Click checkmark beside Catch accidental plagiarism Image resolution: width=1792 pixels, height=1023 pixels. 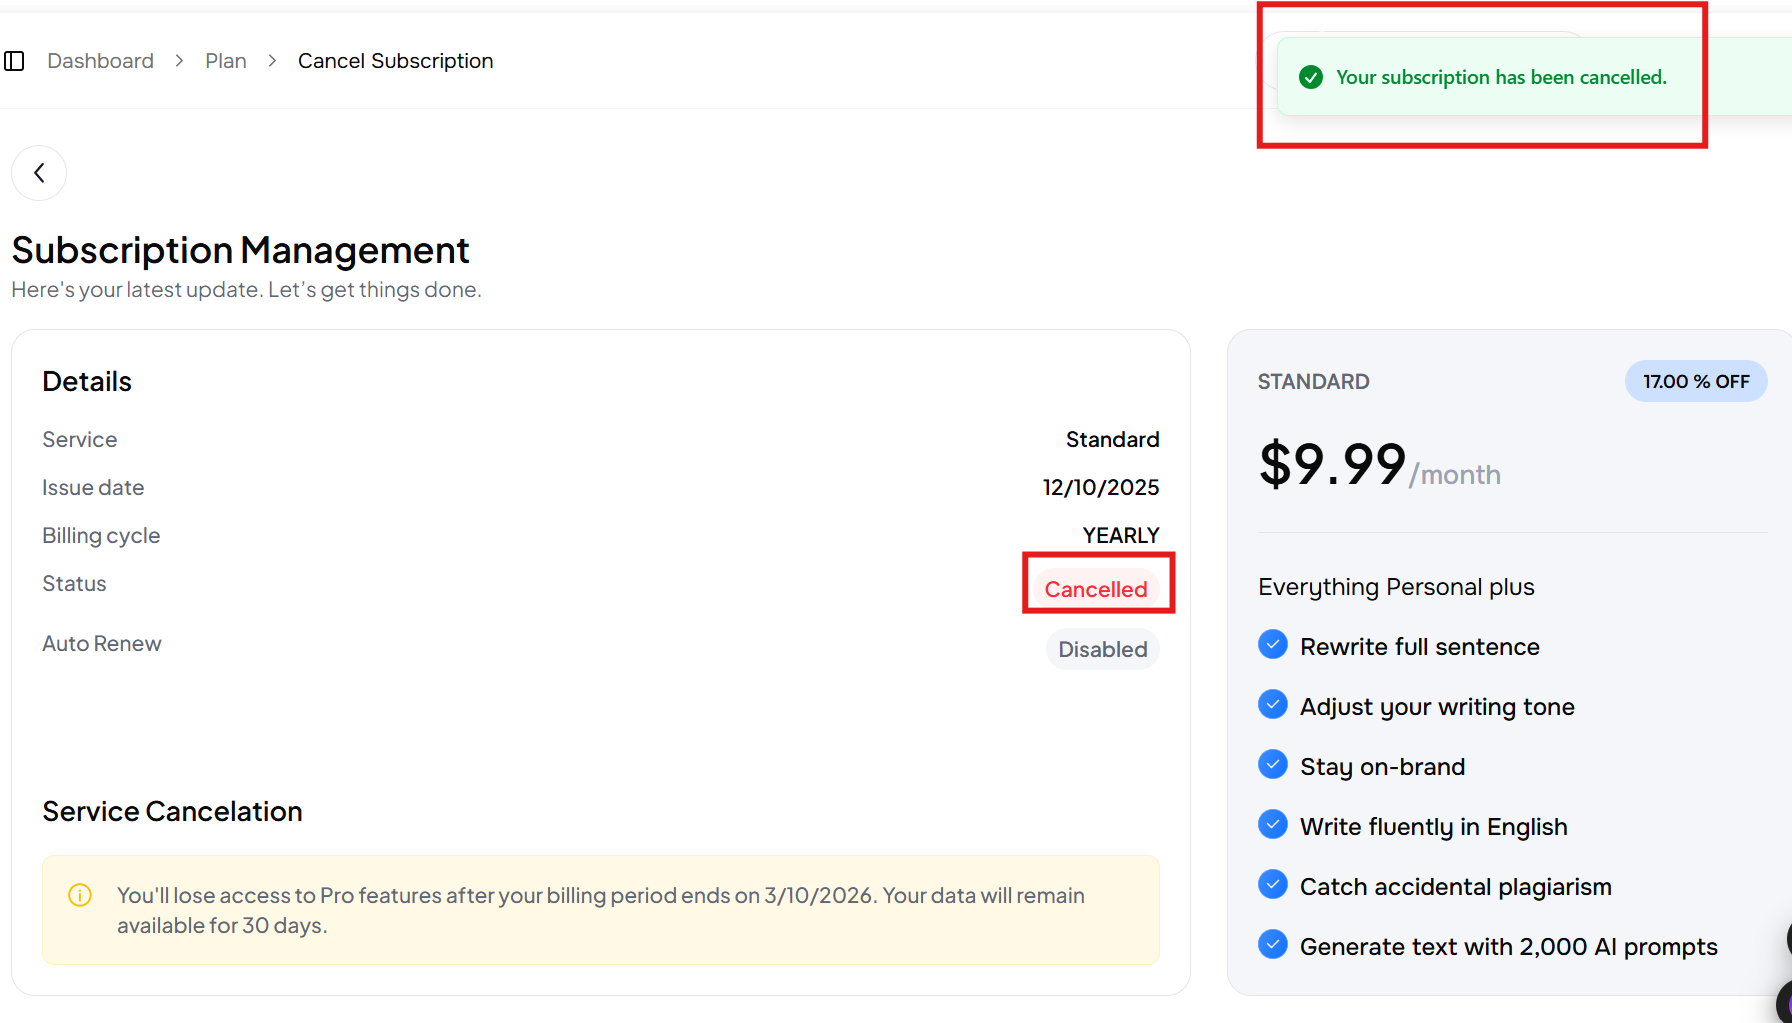click(x=1272, y=885)
